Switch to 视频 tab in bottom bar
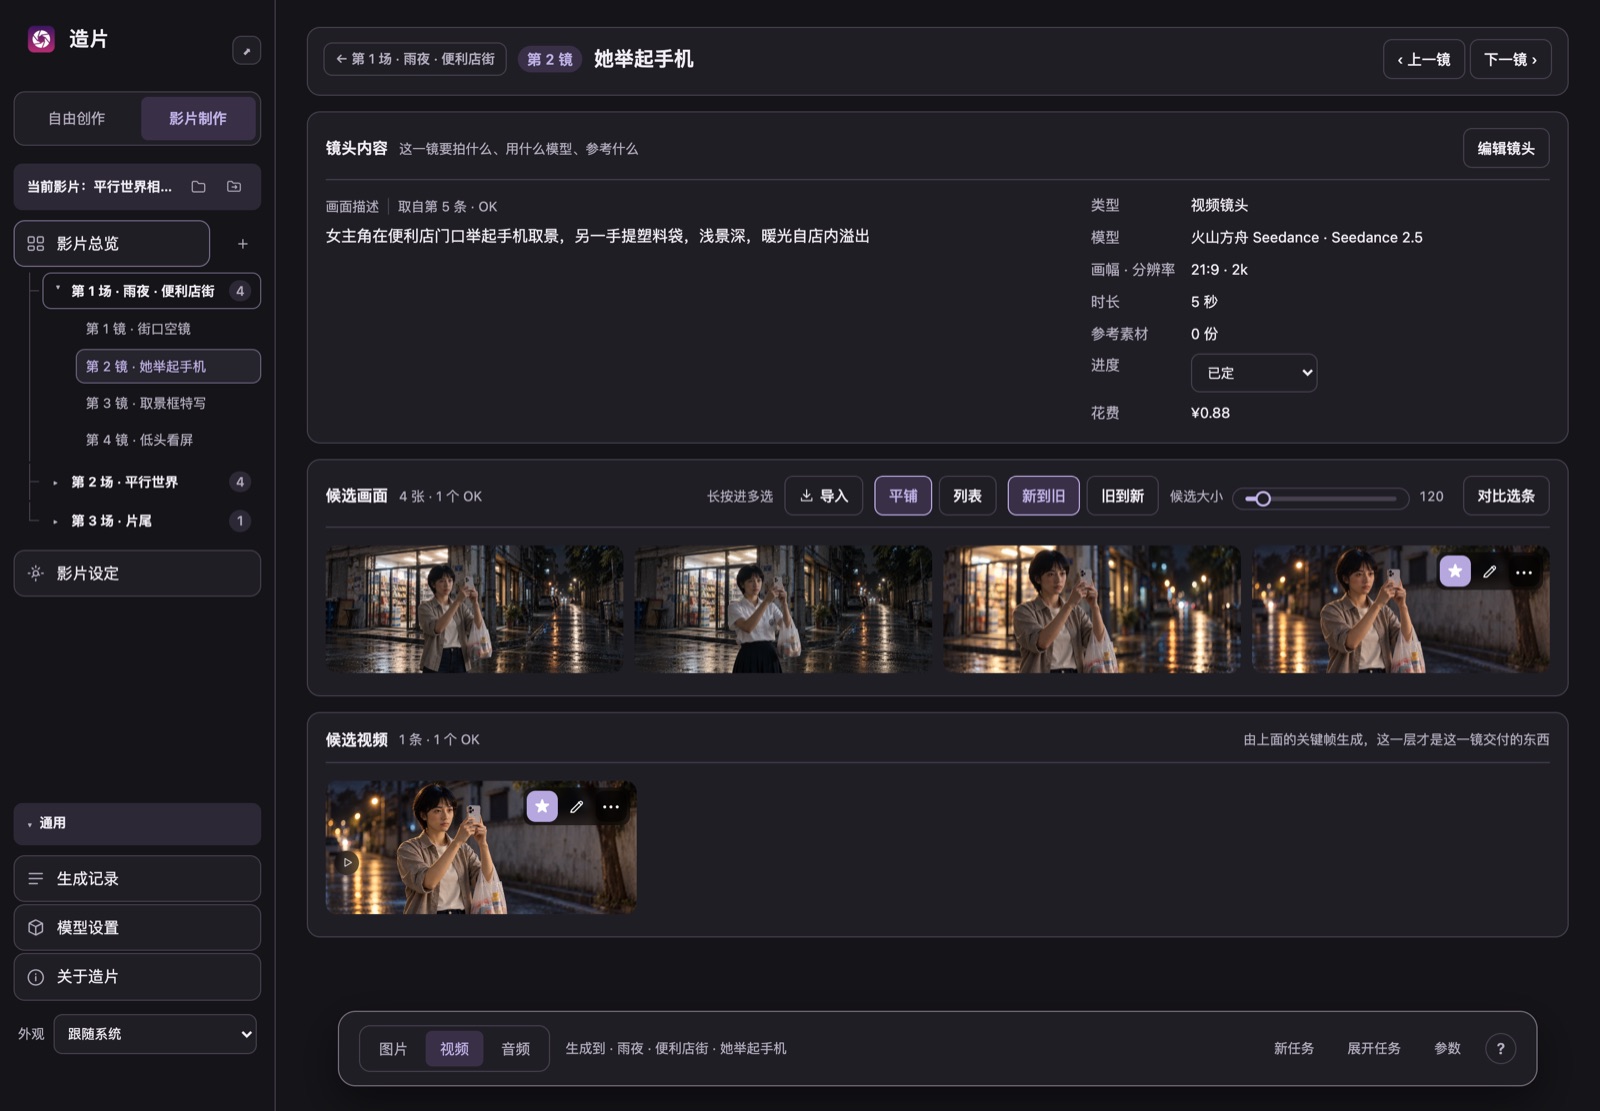The height and width of the screenshot is (1111, 1600). coord(454,1049)
